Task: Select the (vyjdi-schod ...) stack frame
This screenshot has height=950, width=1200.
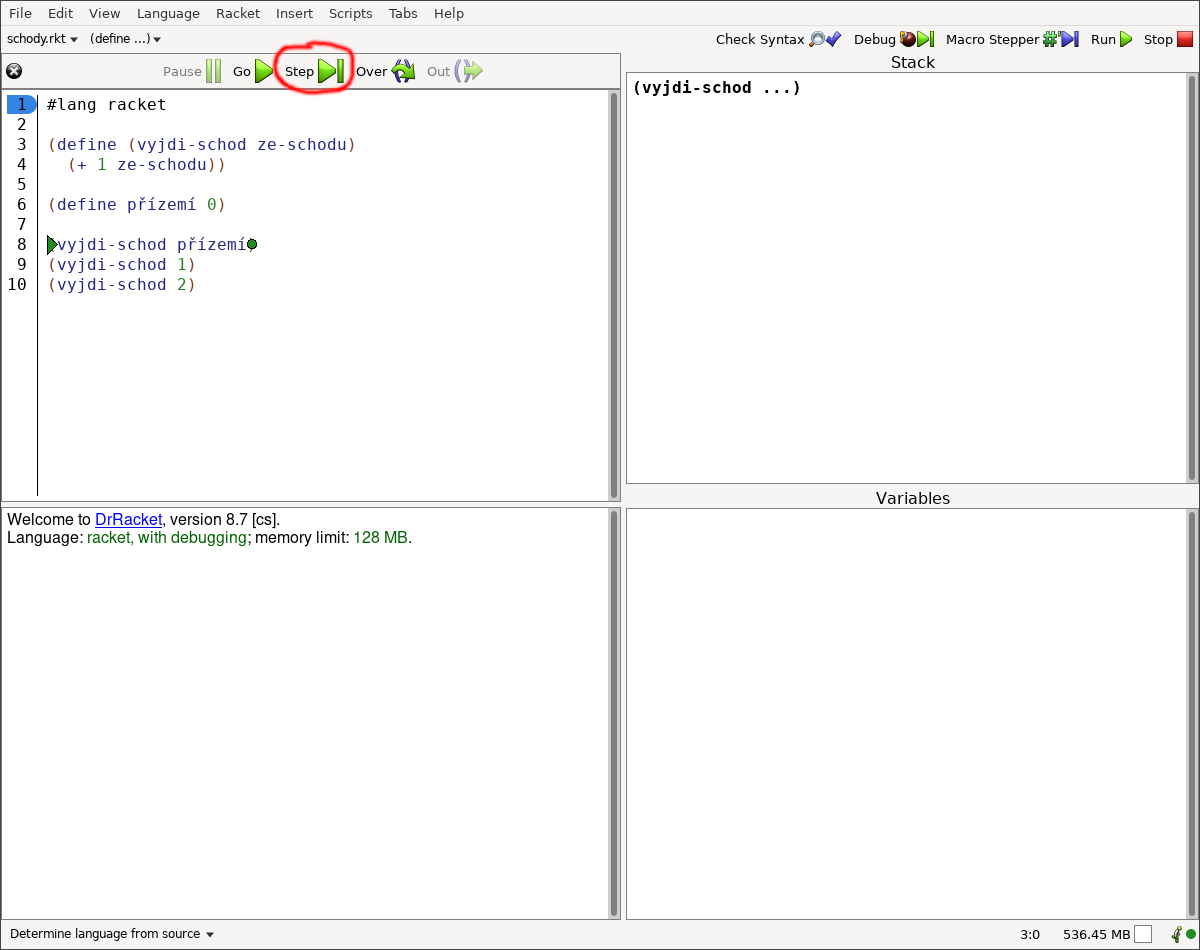Action: point(716,88)
